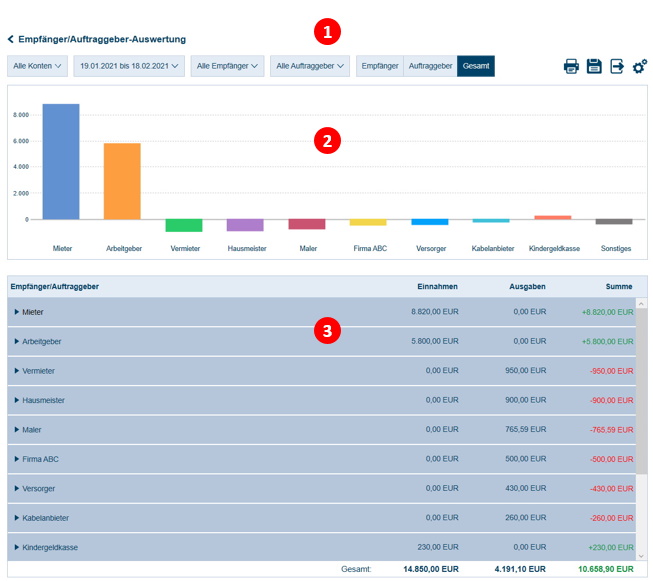Open the Alle Konten dropdown
Image resolution: width=653 pixels, height=581 pixels.
[x=37, y=66]
